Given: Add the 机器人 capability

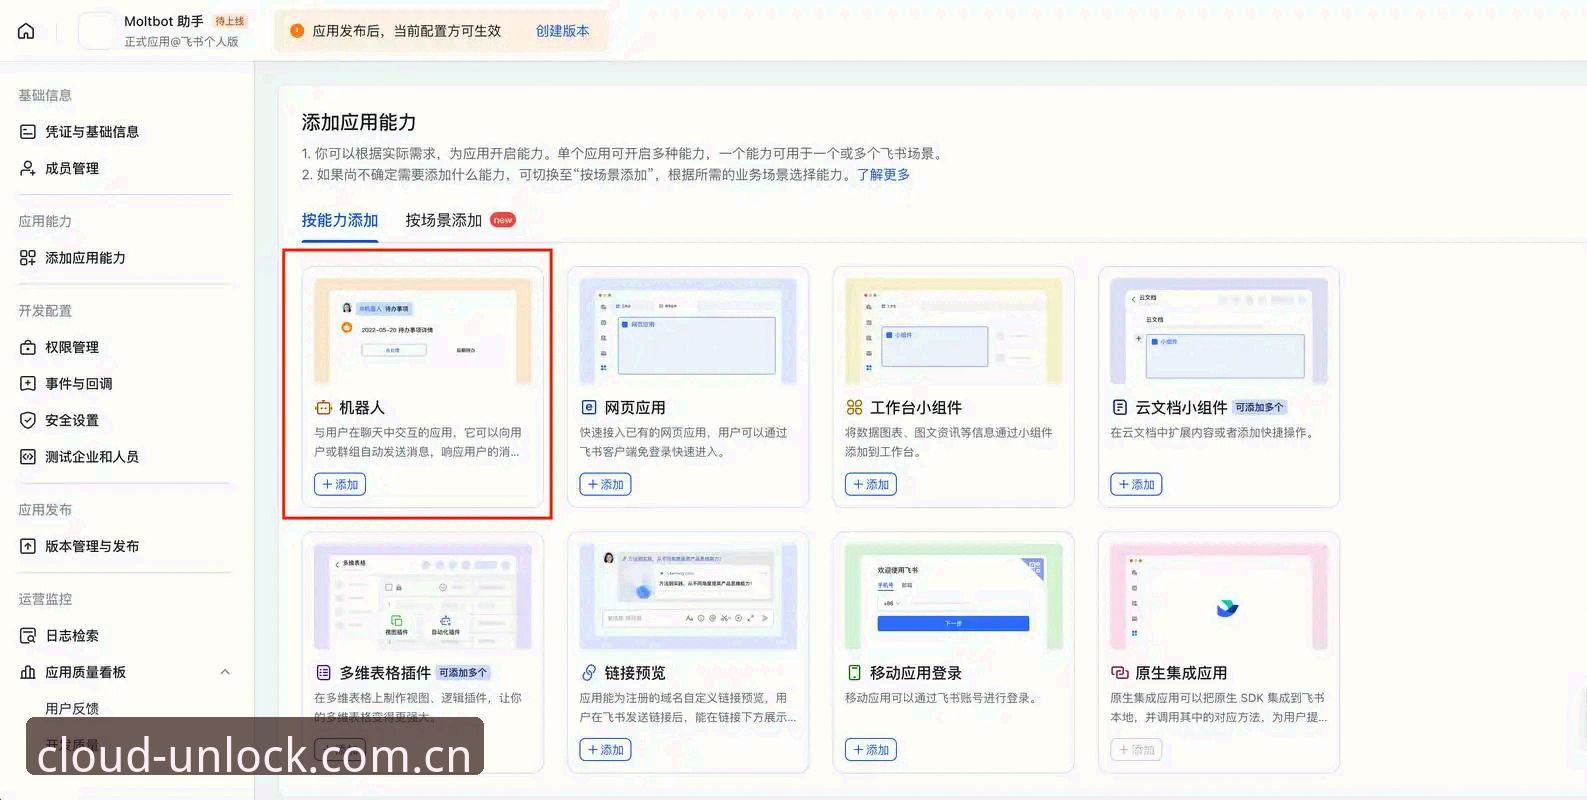Looking at the screenshot, I should (x=340, y=484).
